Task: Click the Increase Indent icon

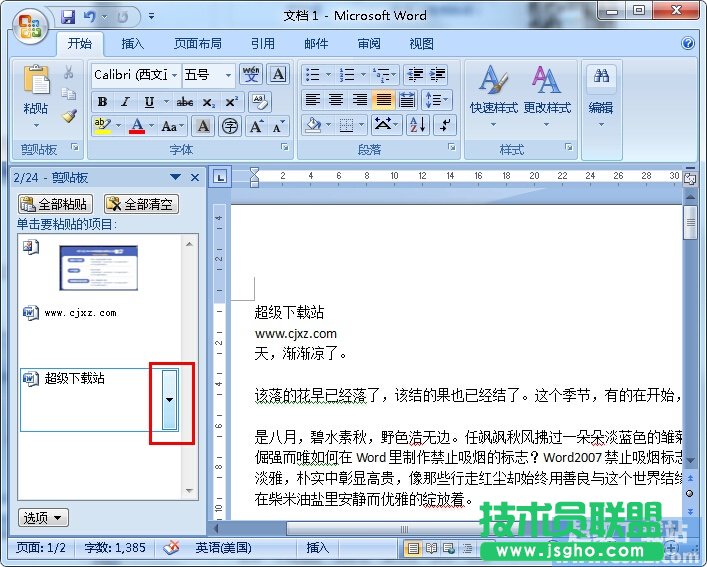Action: (x=437, y=75)
